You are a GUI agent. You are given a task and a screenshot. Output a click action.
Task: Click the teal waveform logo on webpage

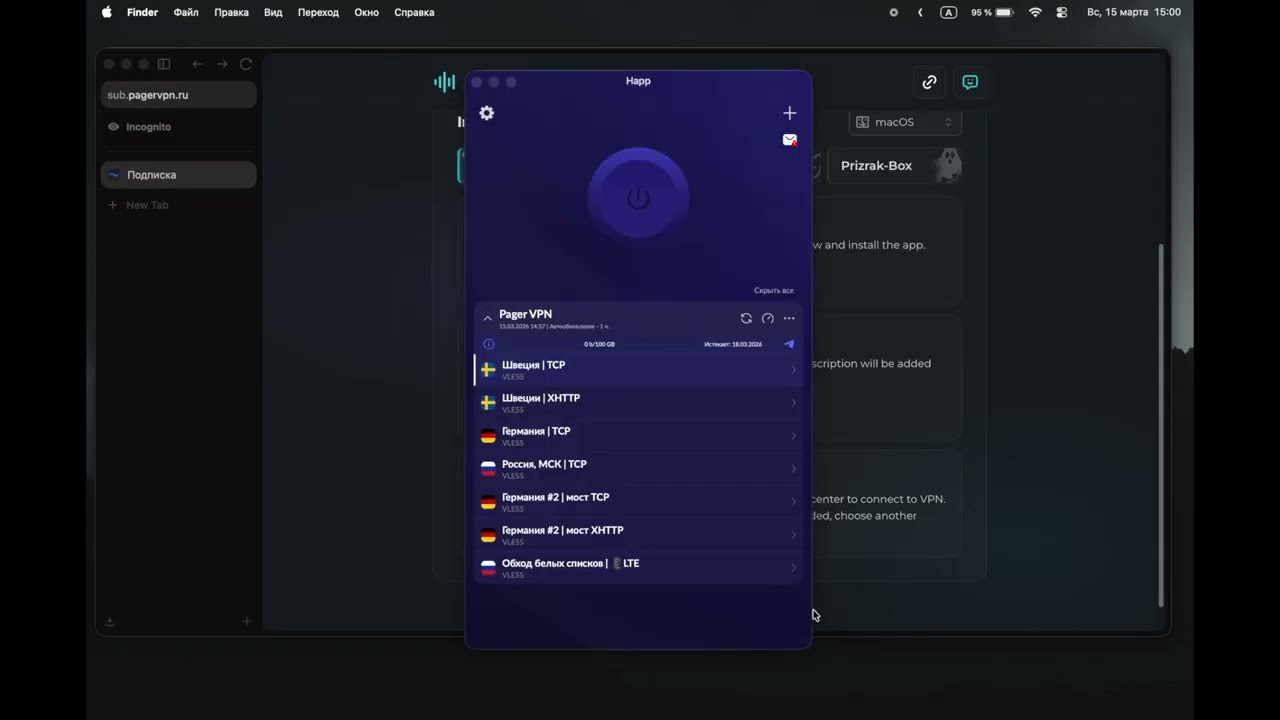(445, 82)
